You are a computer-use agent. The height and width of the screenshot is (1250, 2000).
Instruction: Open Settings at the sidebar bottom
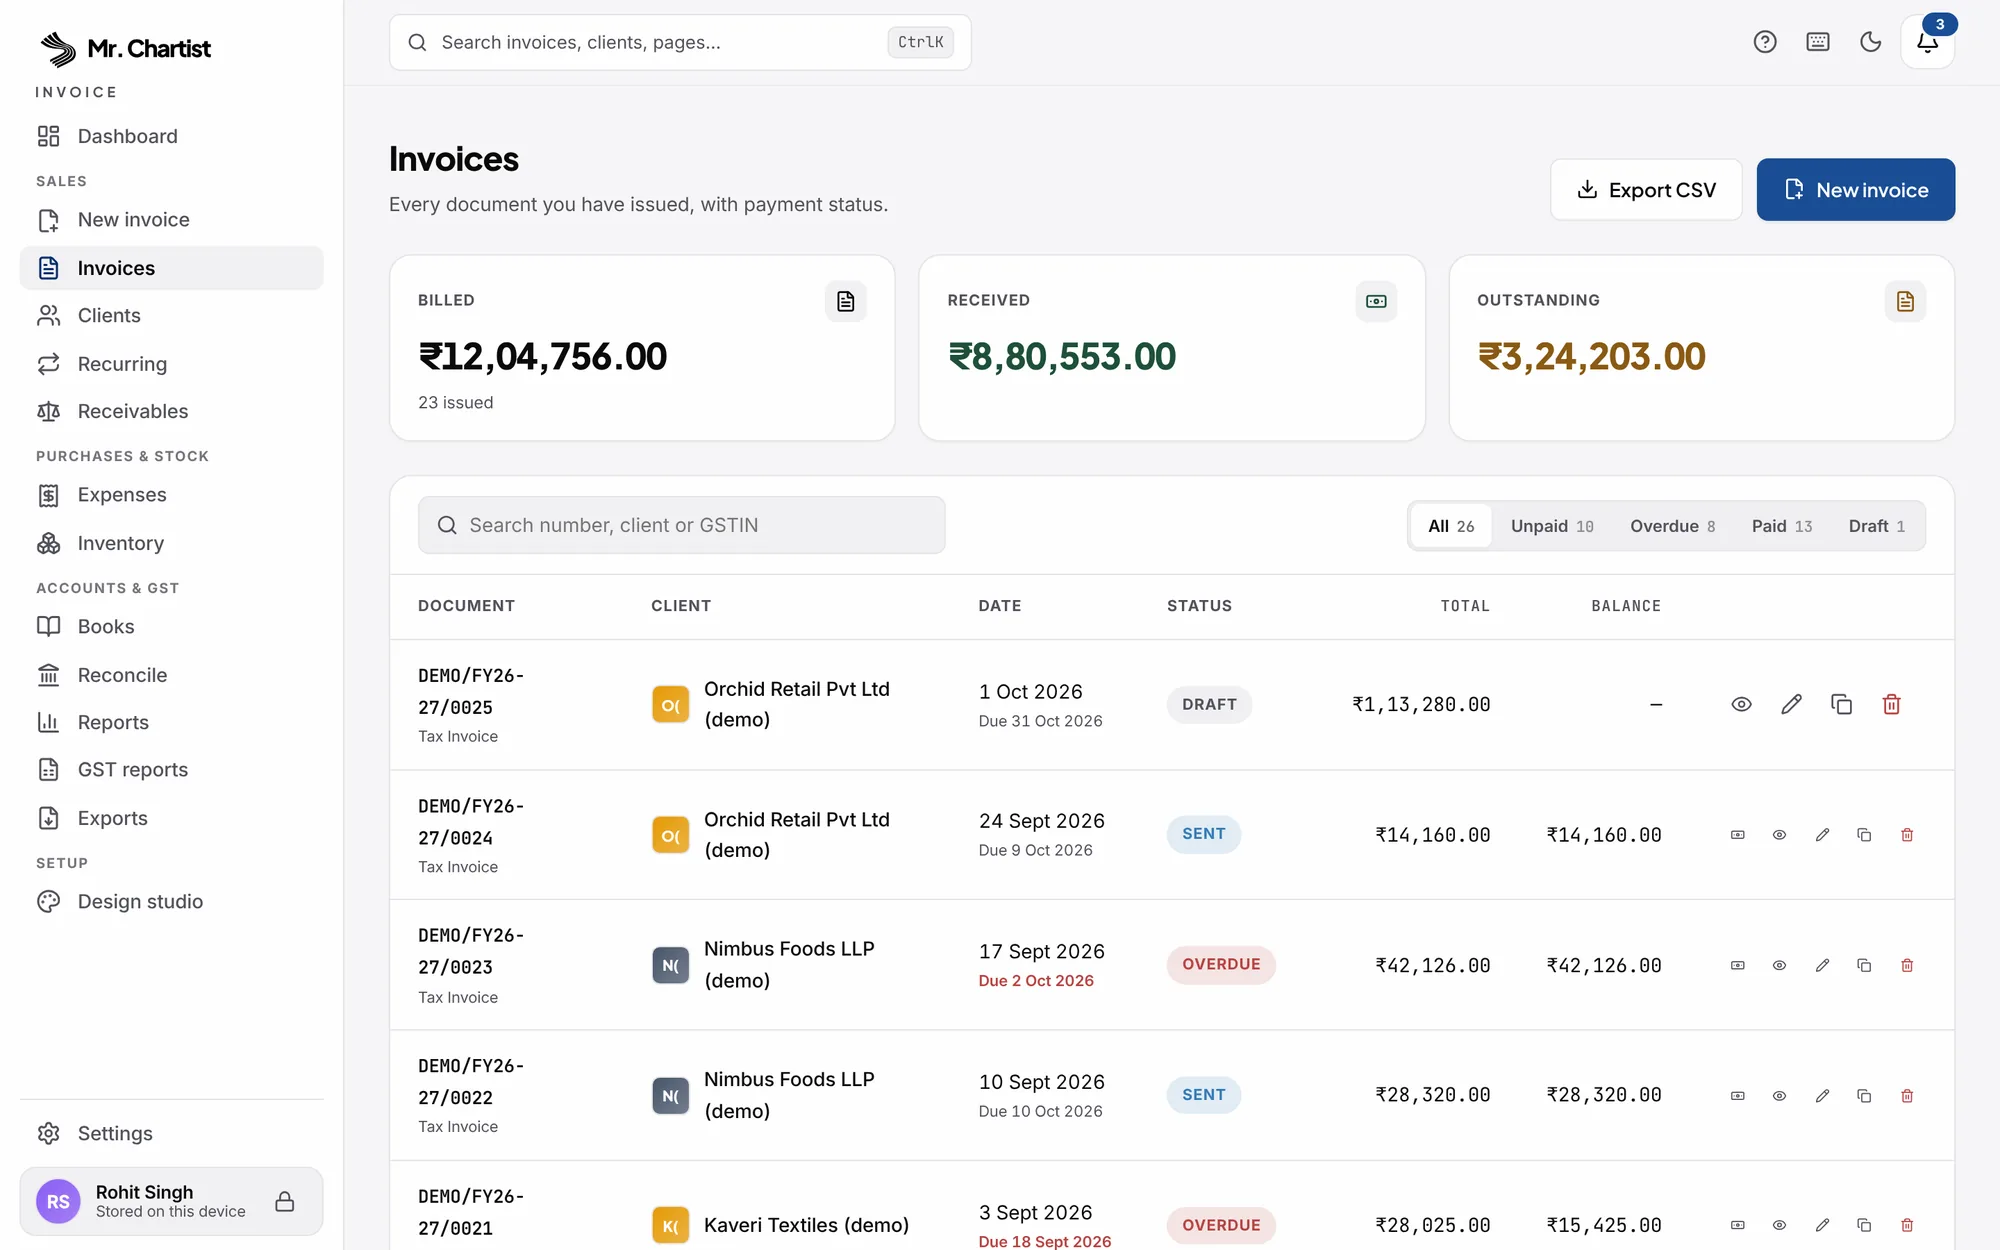[172, 1133]
